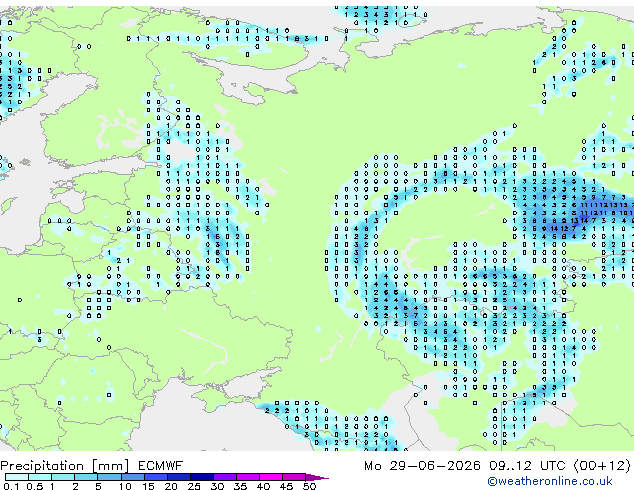This screenshot has height=490, width=634.
Task: Click the '50' legend scale value
Action: tap(309, 486)
